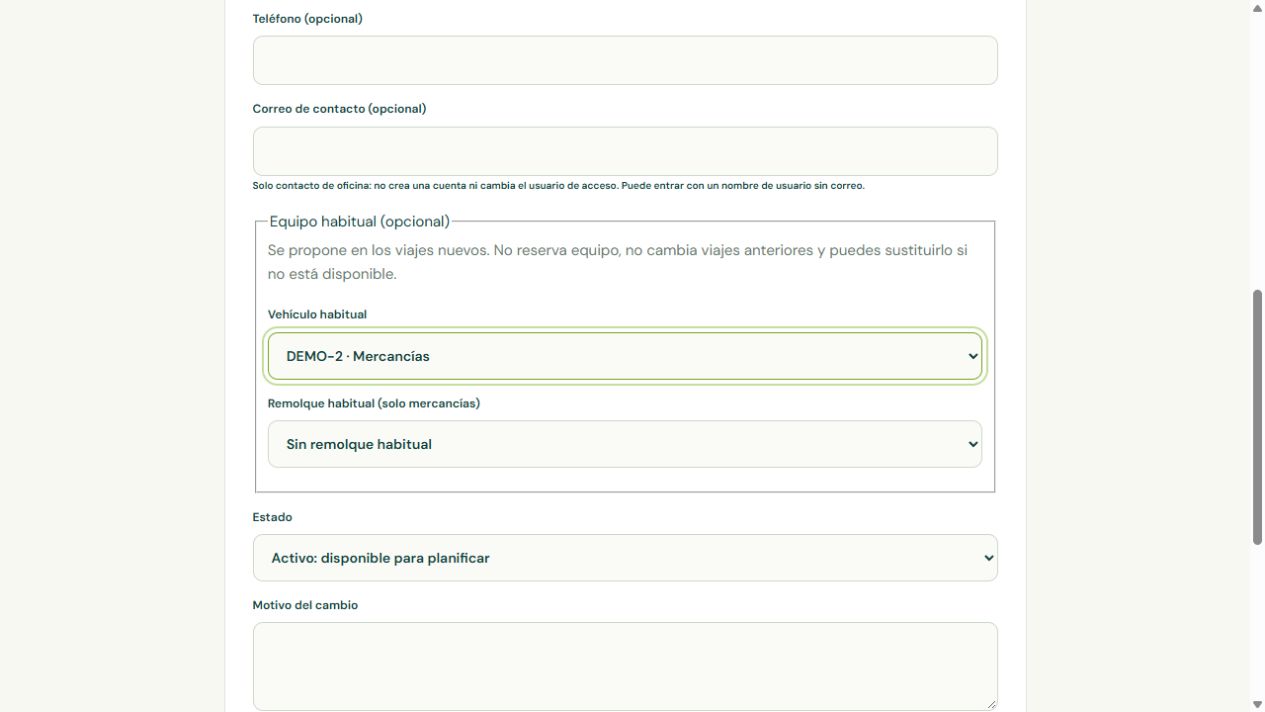Screen dimensions: 1265x712
Task: Click the 'Equipo habitual (opcional)' legend text
Action: click(360, 221)
